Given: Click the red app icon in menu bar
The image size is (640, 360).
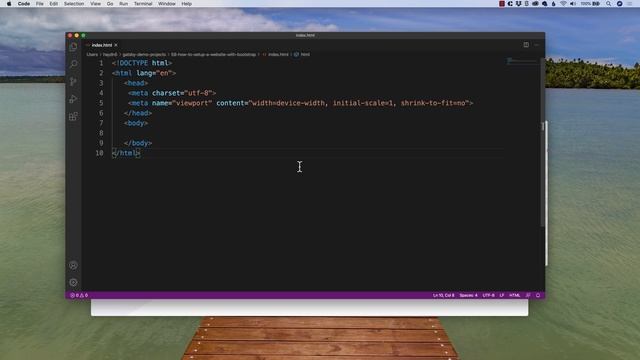Looking at the screenshot, I should click(x=502, y=4).
